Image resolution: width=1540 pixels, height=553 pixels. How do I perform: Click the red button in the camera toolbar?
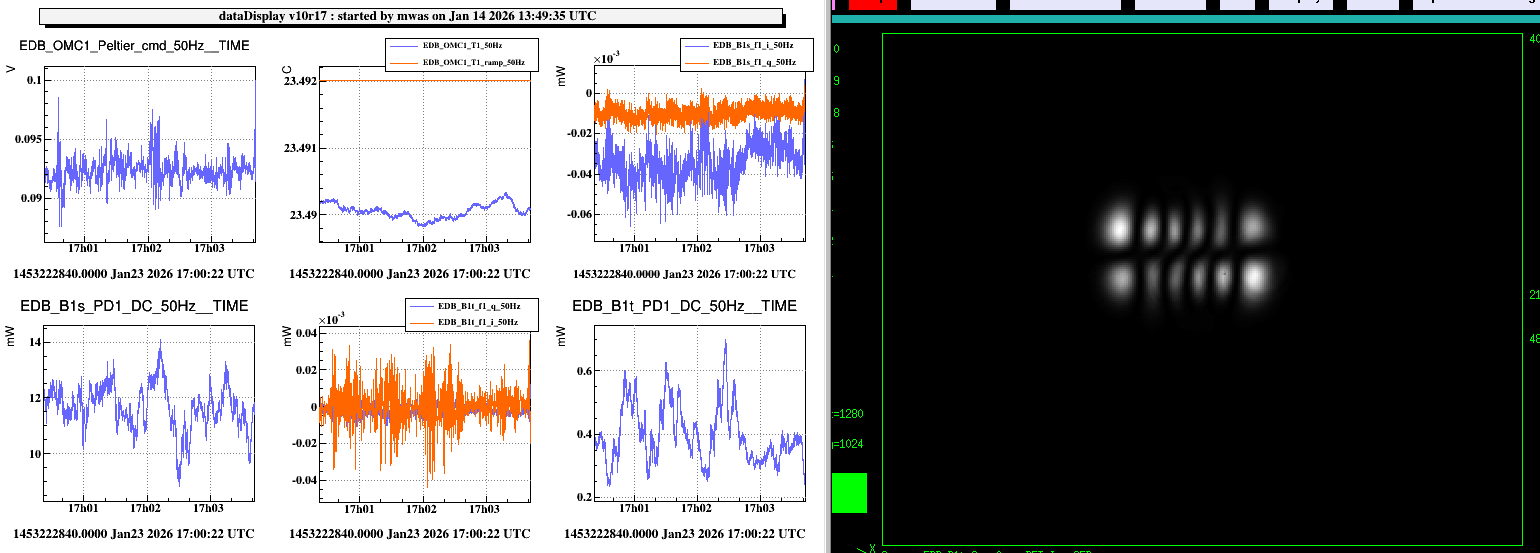pos(872,4)
